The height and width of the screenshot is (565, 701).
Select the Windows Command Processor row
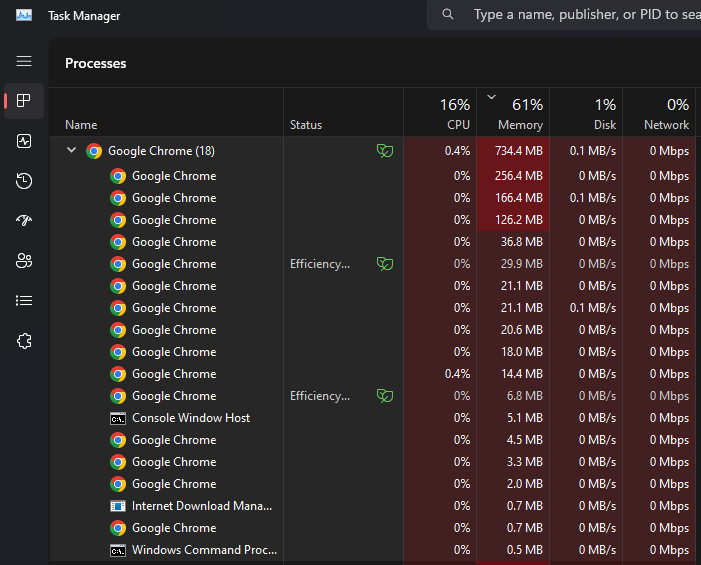(x=373, y=550)
